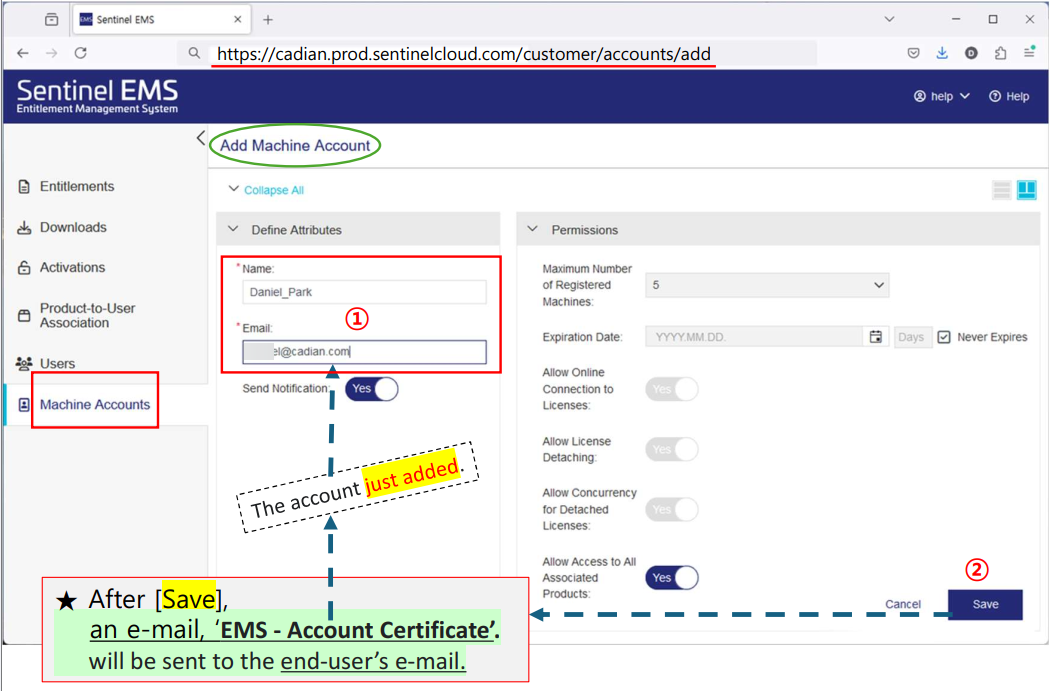Select the Sentinel EMS browser tab
This screenshot has width=1052, height=691.
[161, 19]
